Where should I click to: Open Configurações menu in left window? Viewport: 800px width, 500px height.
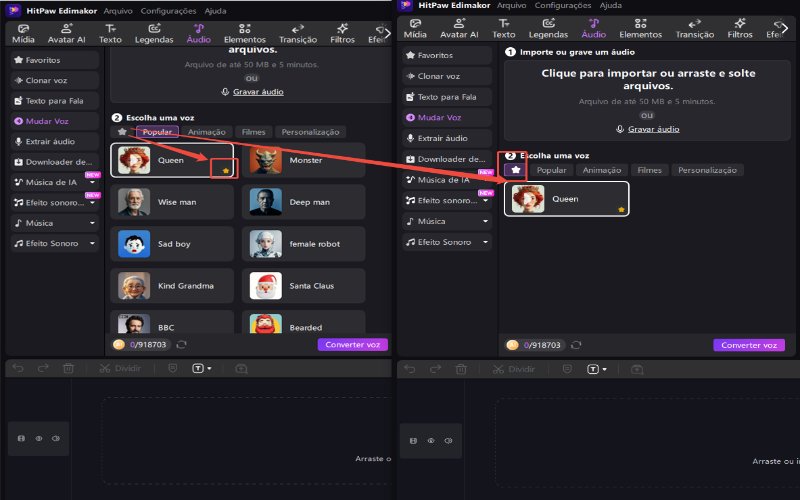[167, 9]
